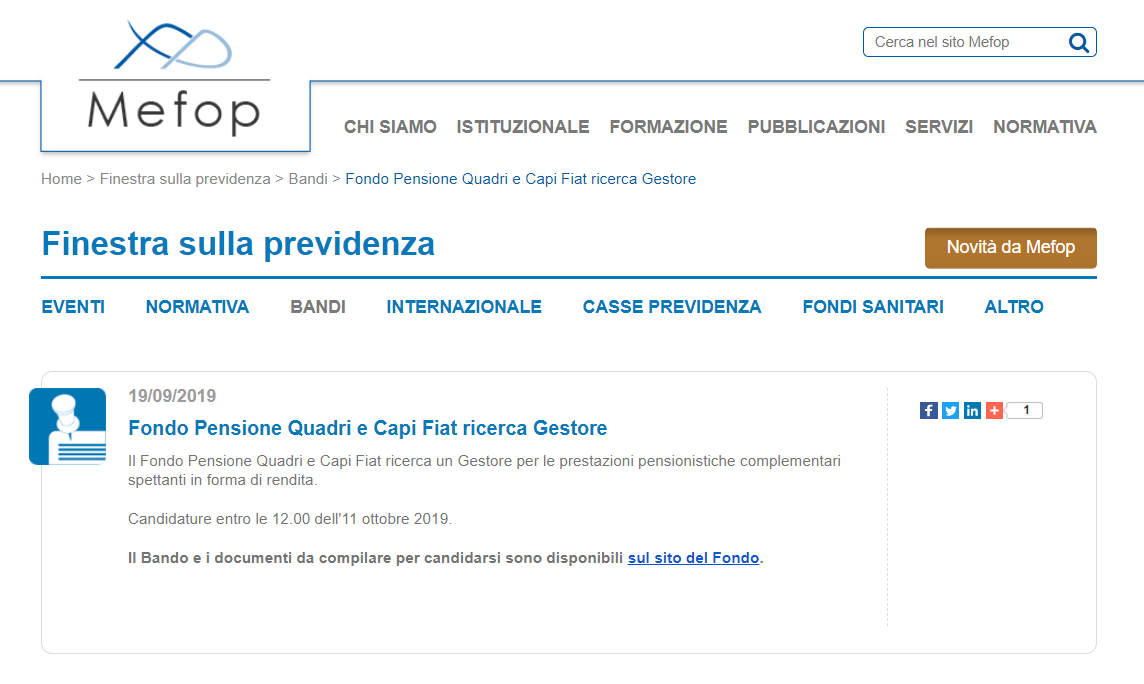Switch to the INTERNAZIONALE tab
This screenshot has height=684, width=1144.
(x=464, y=307)
